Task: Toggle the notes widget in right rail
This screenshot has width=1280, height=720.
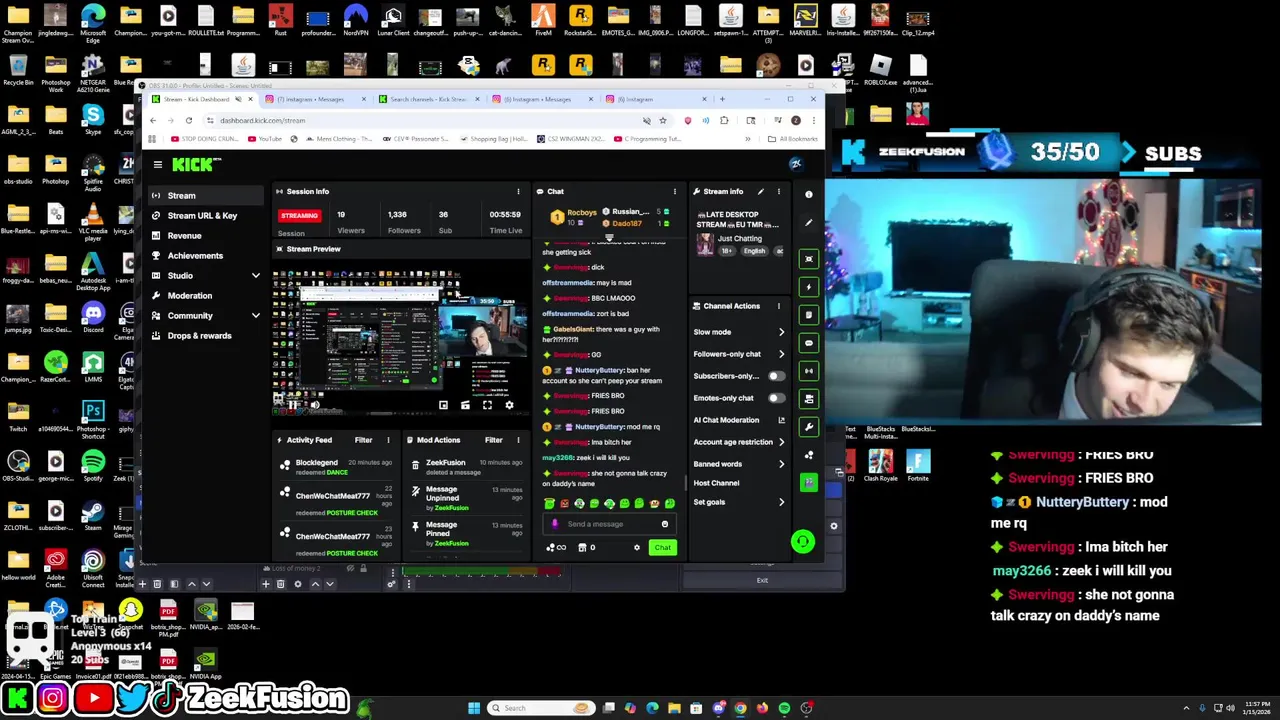Action: 809,315
